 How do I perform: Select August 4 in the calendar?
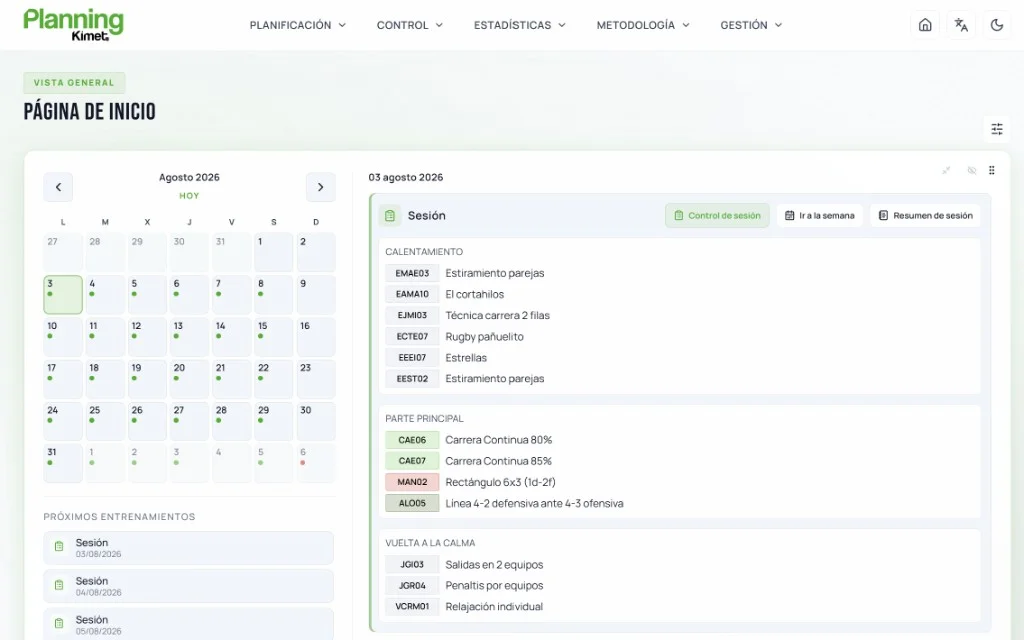pyautogui.click(x=105, y=295)
